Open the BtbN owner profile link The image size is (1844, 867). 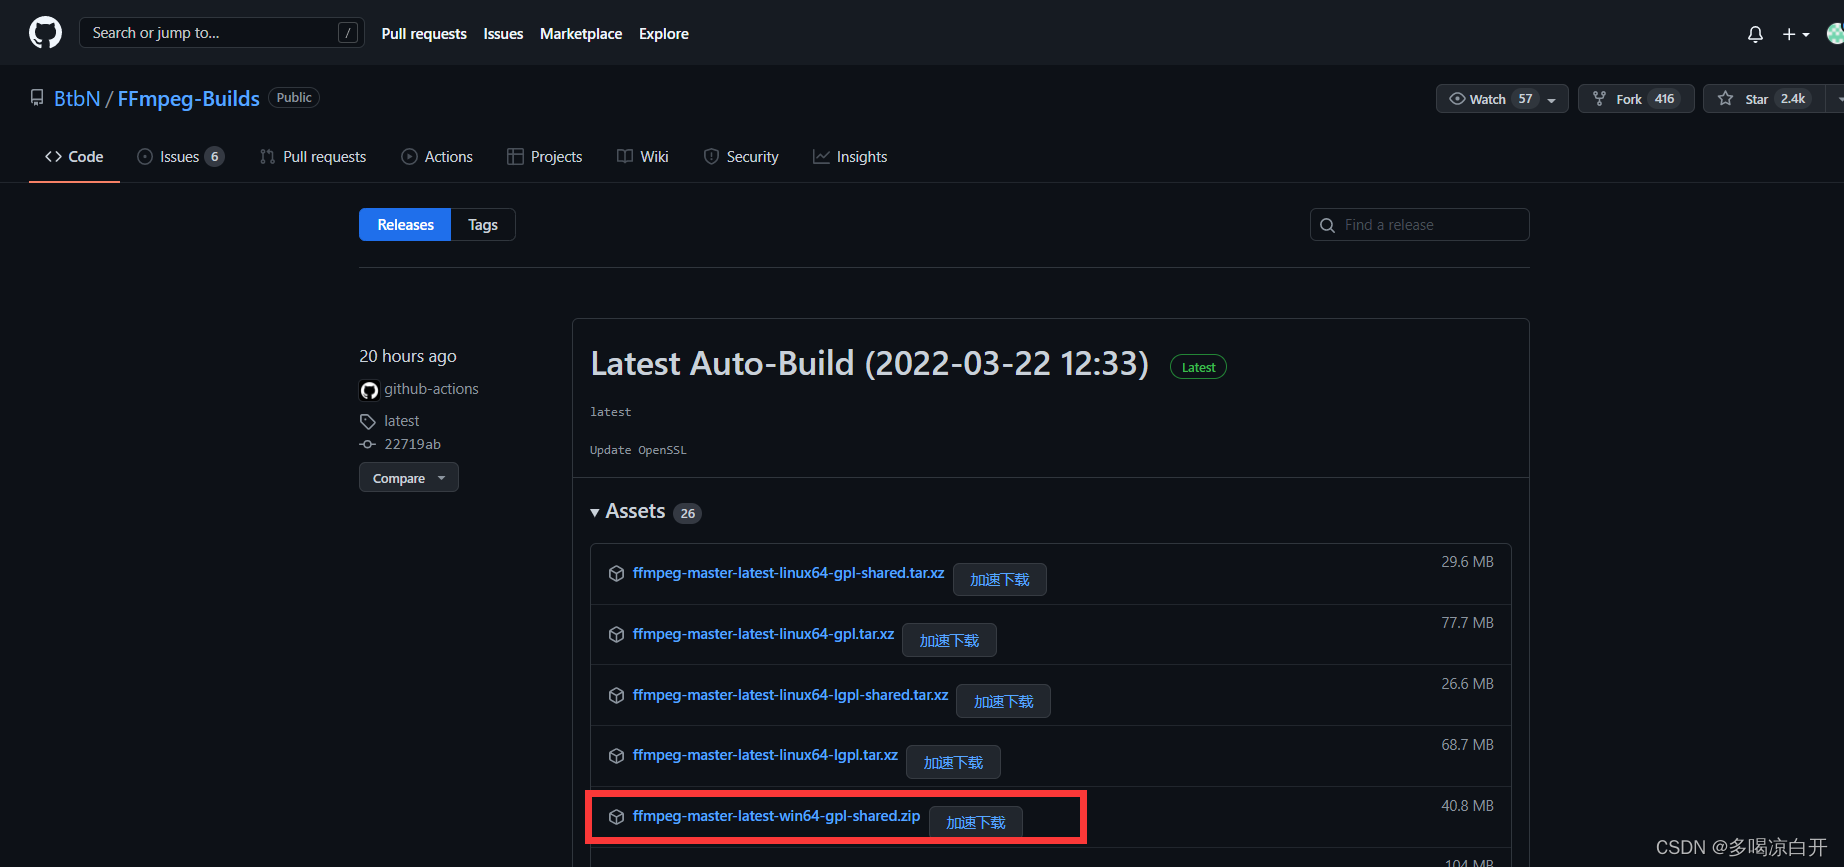click(x=77, y=98)
